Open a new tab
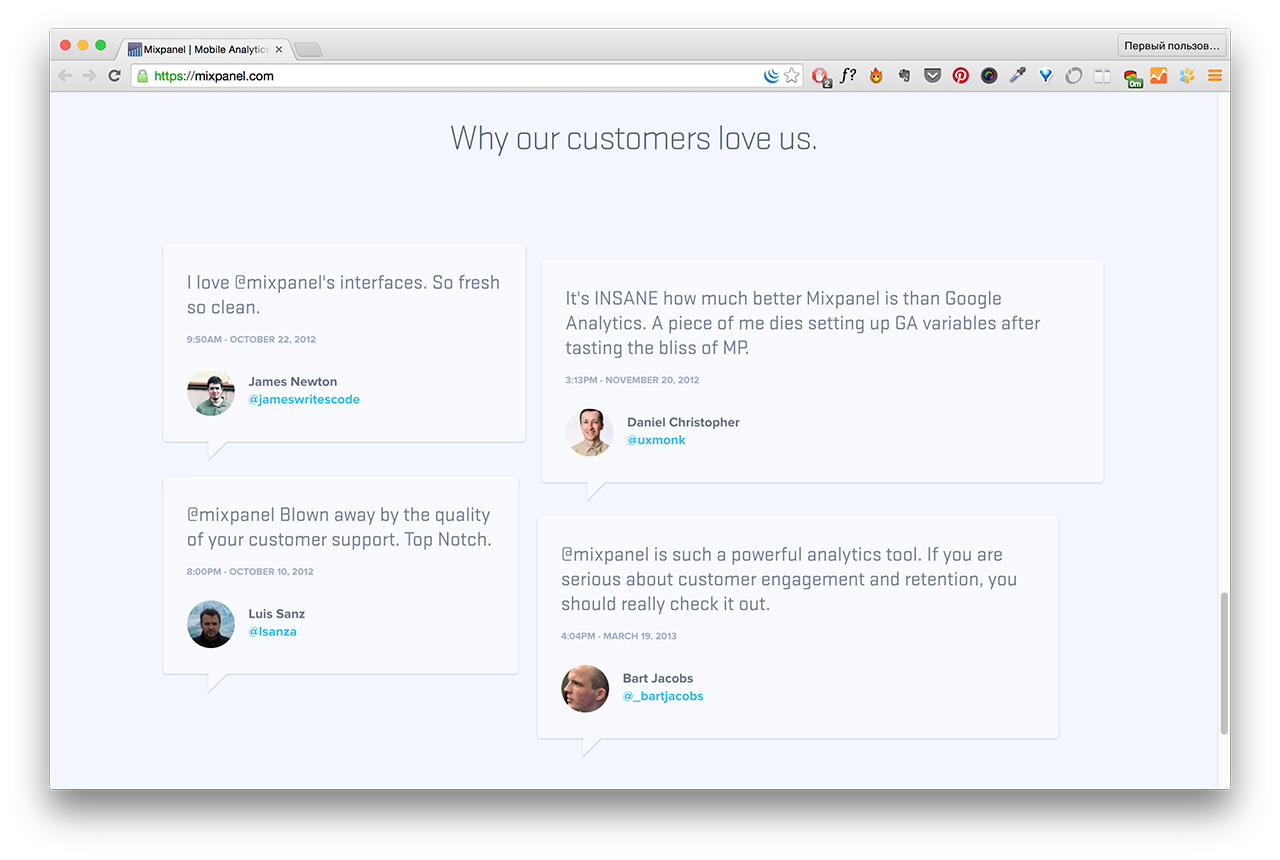The width and height of the screenshot is (1280, 860). (308, 49)
